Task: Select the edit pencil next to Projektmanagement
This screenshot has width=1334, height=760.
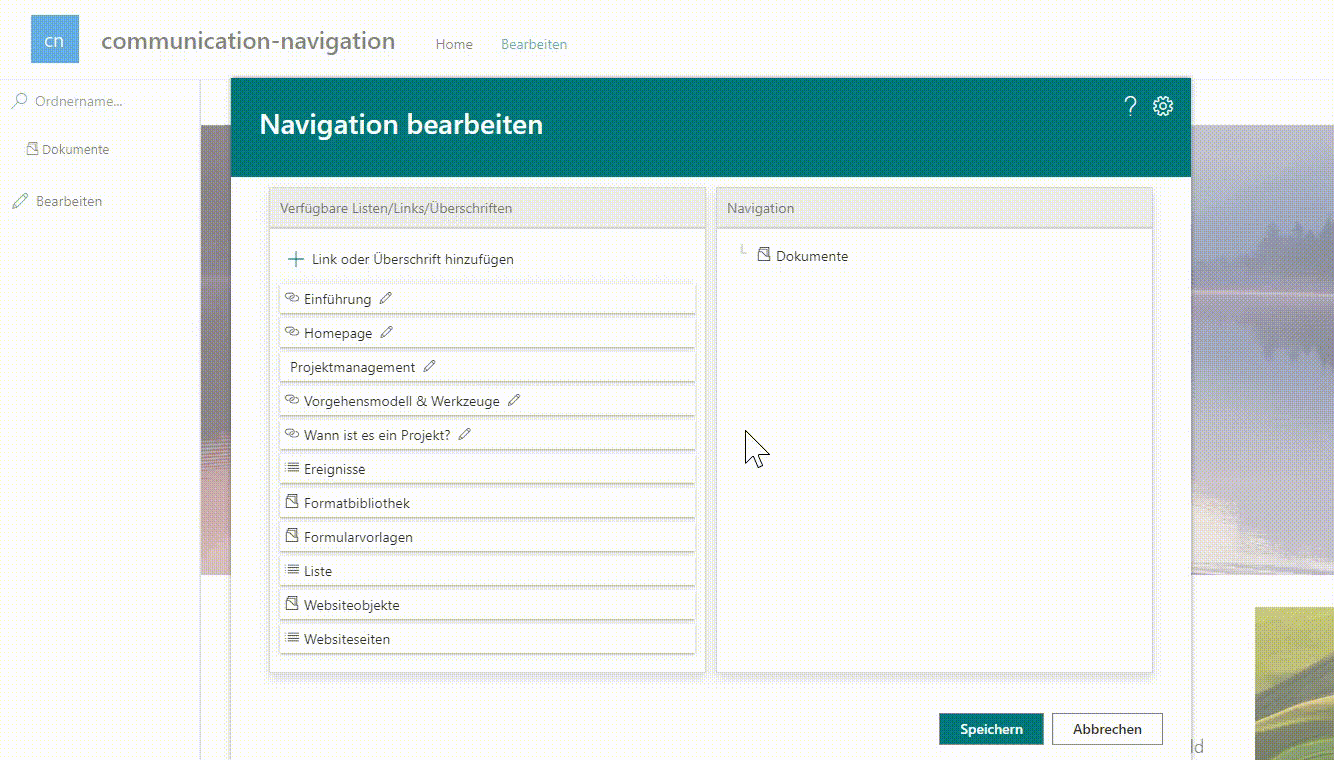Action: coord(429,366)
